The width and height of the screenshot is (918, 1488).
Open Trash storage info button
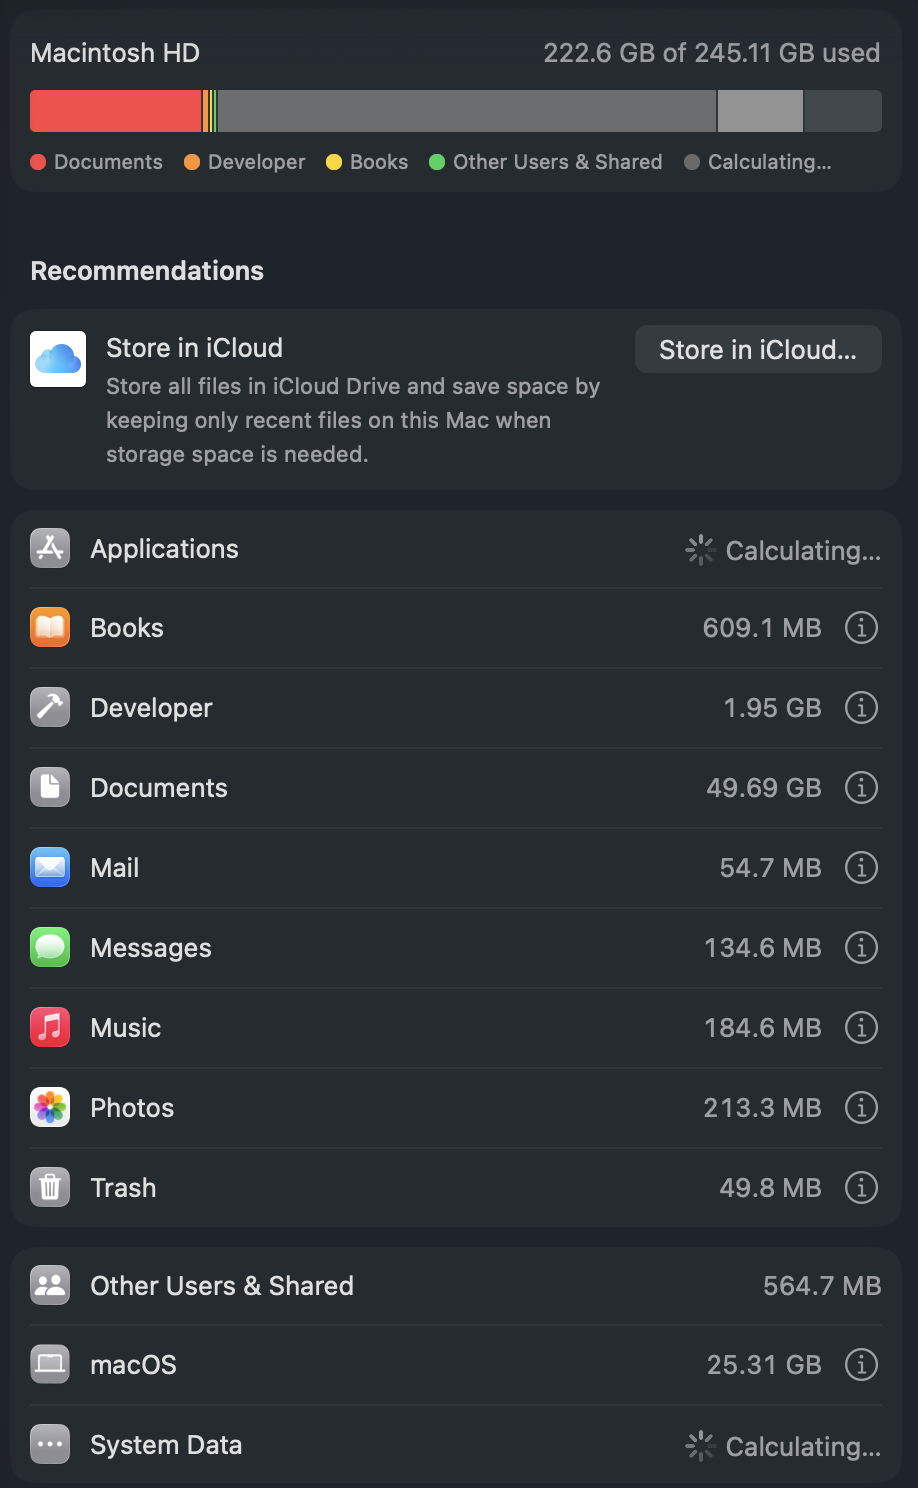pyautogui.click(x=861, y=1188)
